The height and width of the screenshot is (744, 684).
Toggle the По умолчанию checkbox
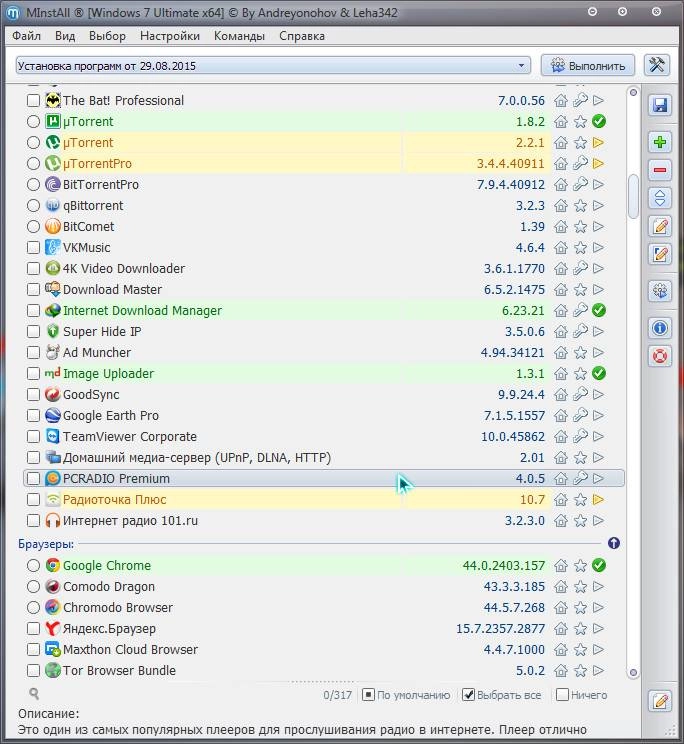pyautogui.click(x=368, y=695)
